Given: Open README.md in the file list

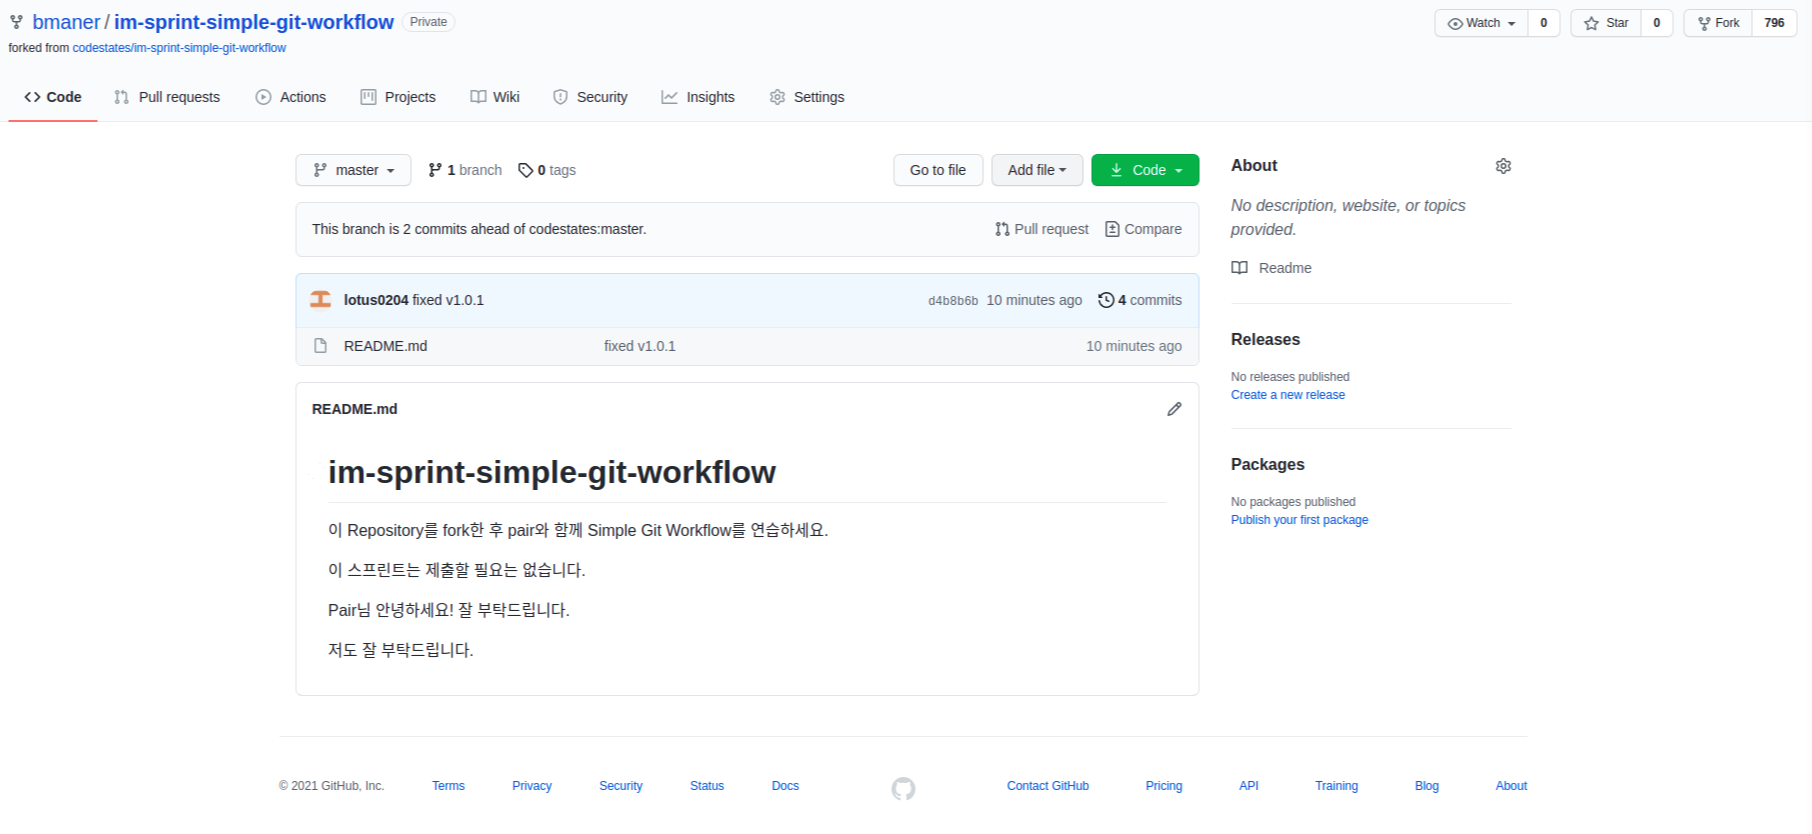Looking at the screenshot, I should [385, 346].
